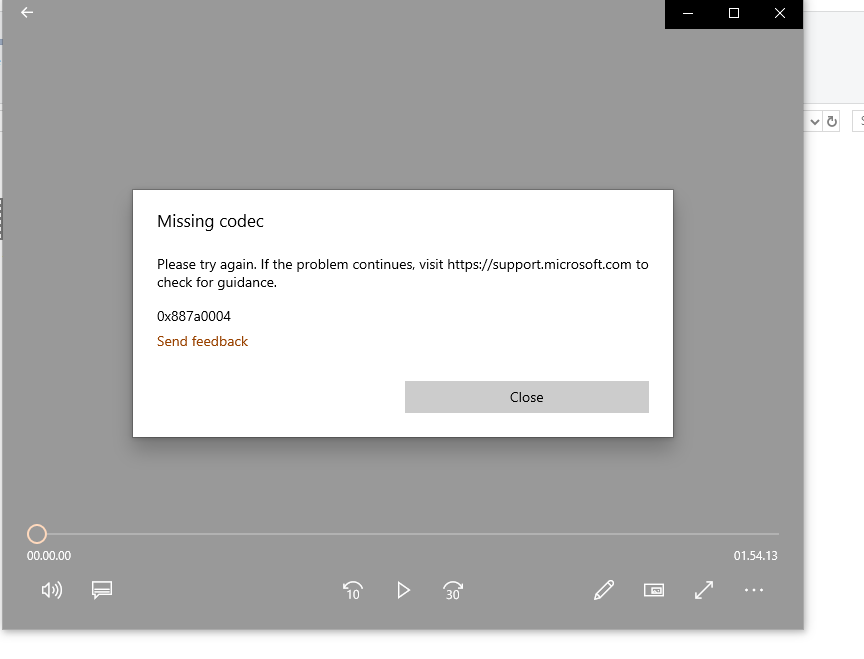Image resolution: width=864 pixels, height=659 pixels.
Task: Open subtitles and captions menu
Action: 102,590
